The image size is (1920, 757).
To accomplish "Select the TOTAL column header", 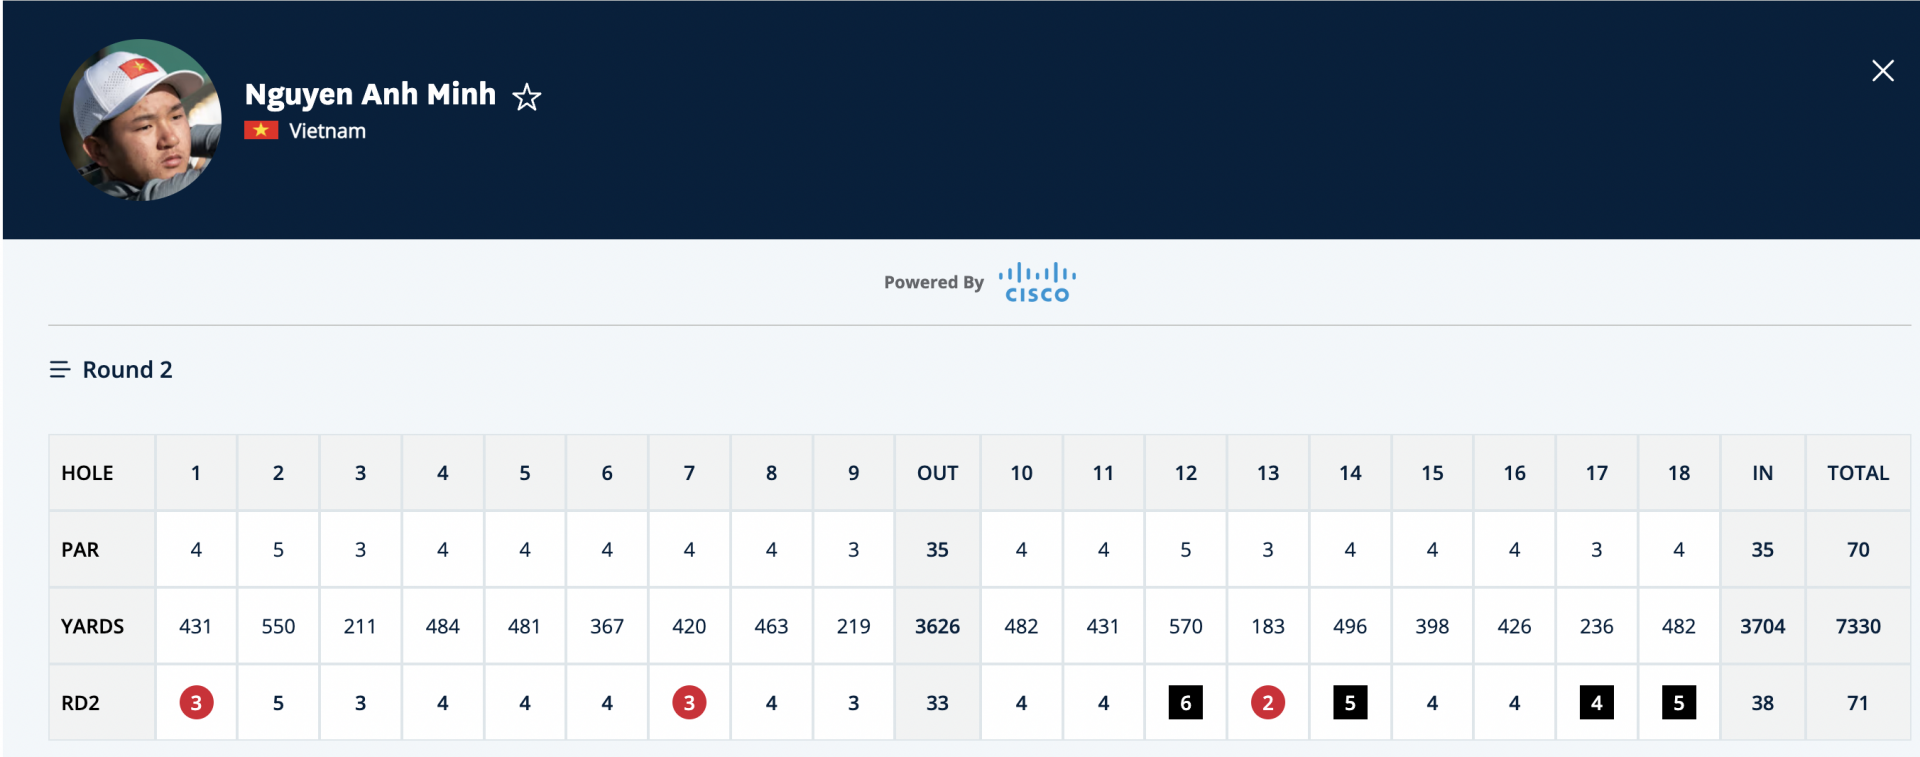I will [x=1857, y=473].
